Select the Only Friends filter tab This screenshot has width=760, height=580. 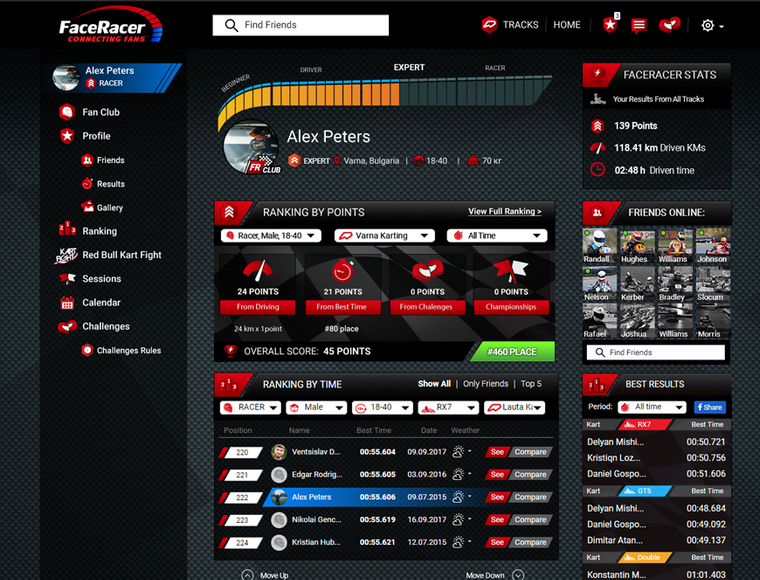[x=486, y=384]
